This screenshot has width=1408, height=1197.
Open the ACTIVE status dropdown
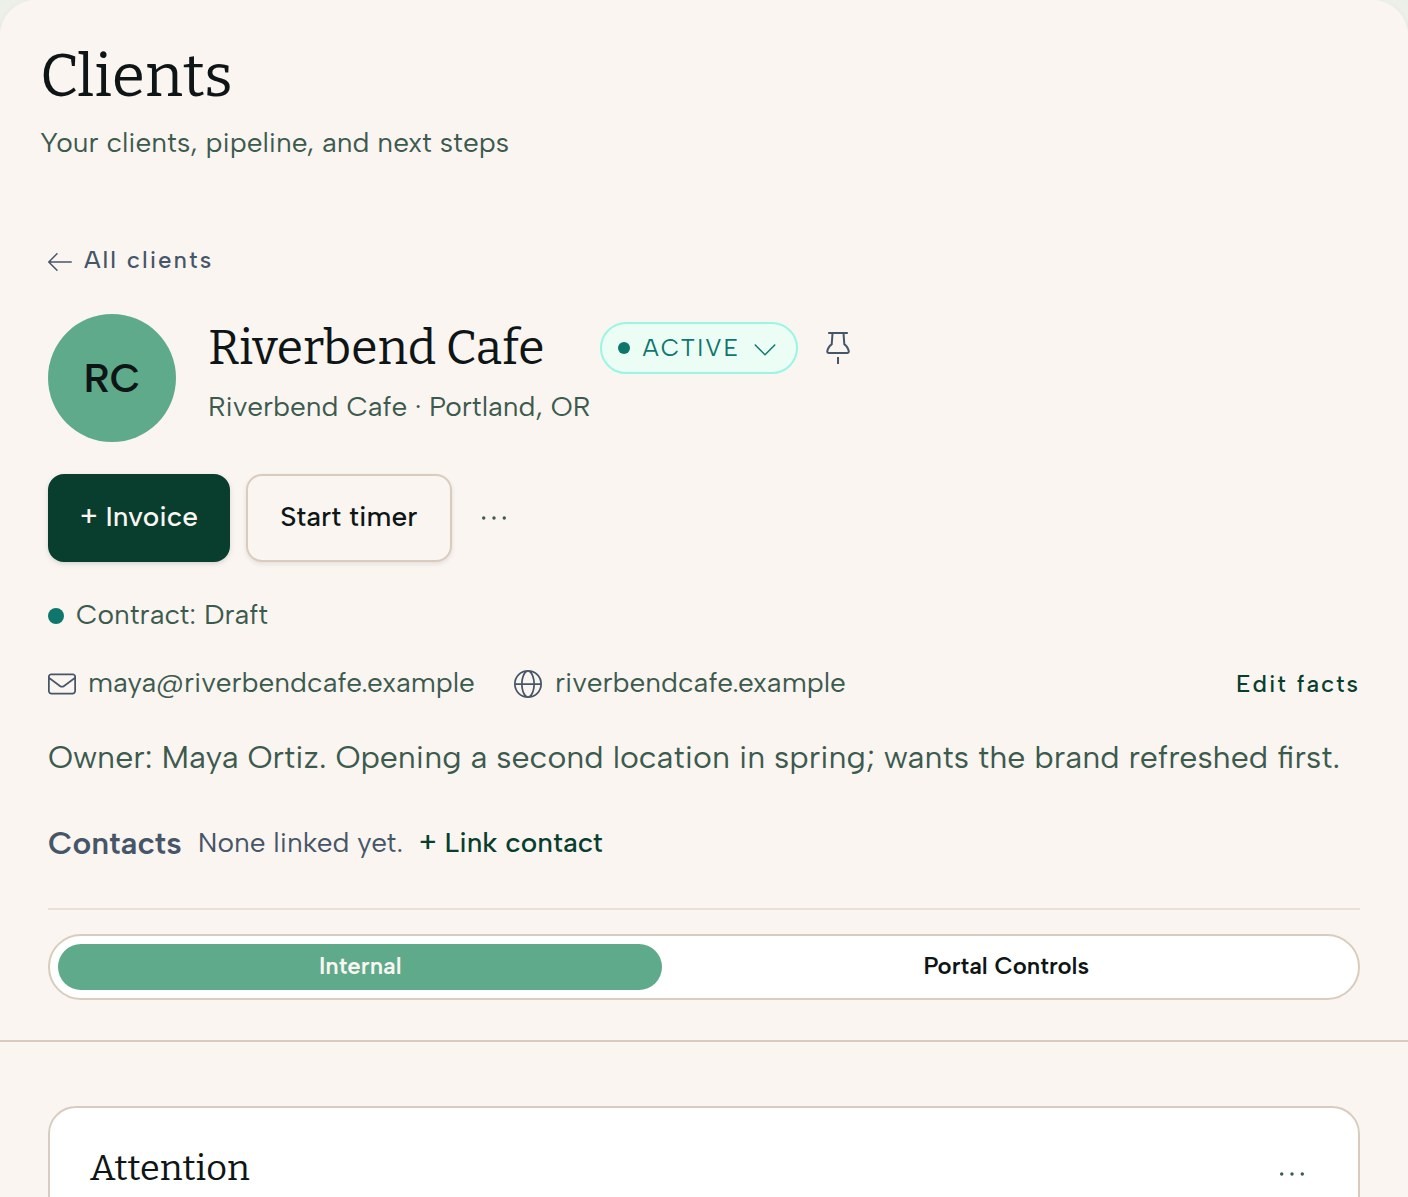tap(699, 348)
